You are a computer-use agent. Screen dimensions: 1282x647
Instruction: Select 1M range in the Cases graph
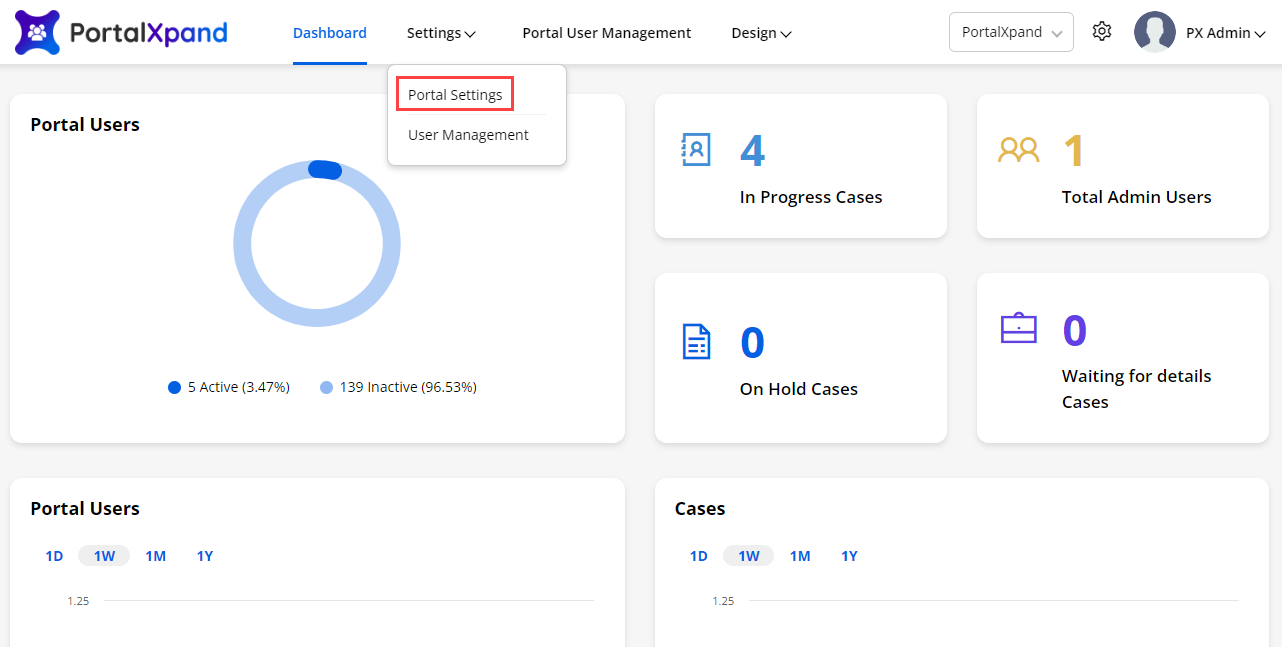pyautogui.click(x=800, y=556)
